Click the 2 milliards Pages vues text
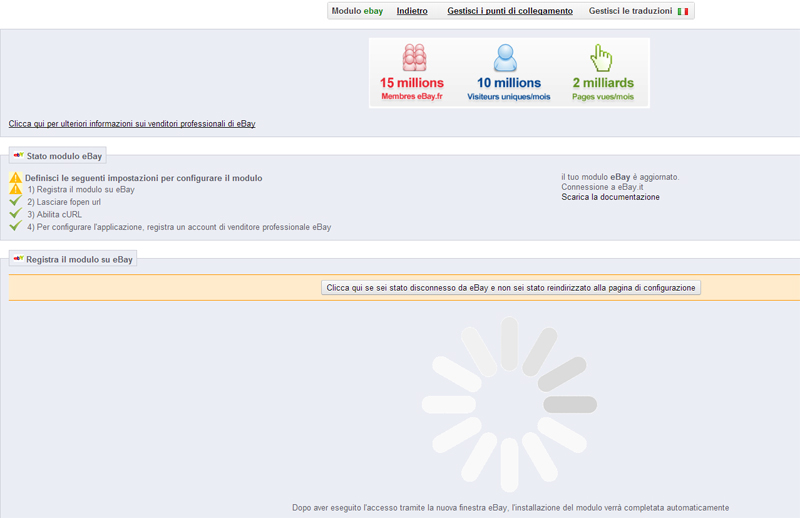The height and width of the screenshot is (518, 800). [x=603, y=88]
